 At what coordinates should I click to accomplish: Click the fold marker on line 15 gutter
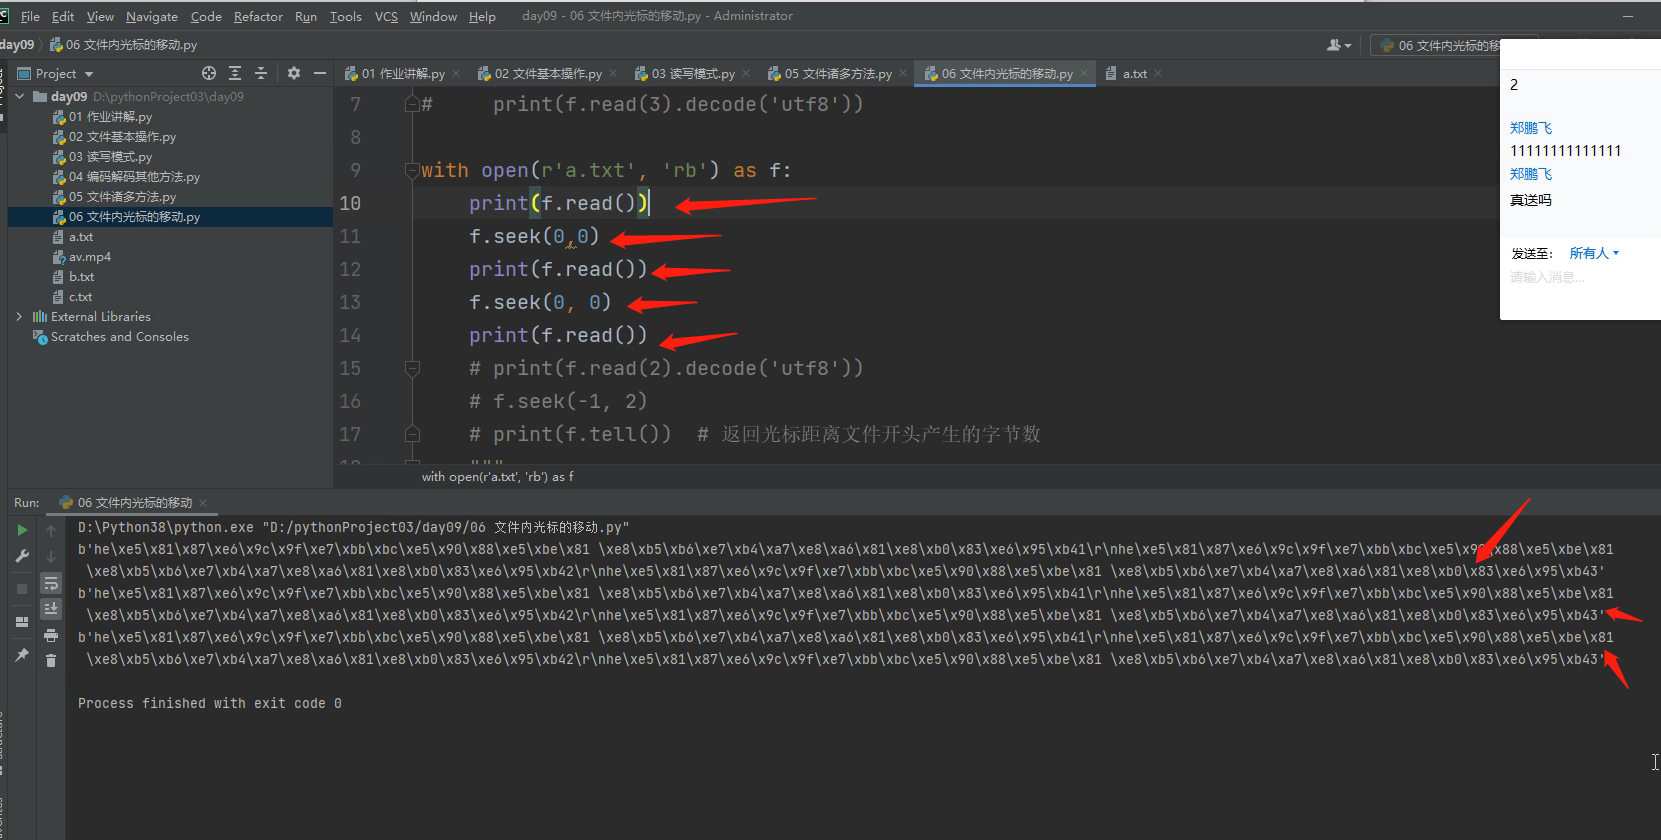point(412,368)
